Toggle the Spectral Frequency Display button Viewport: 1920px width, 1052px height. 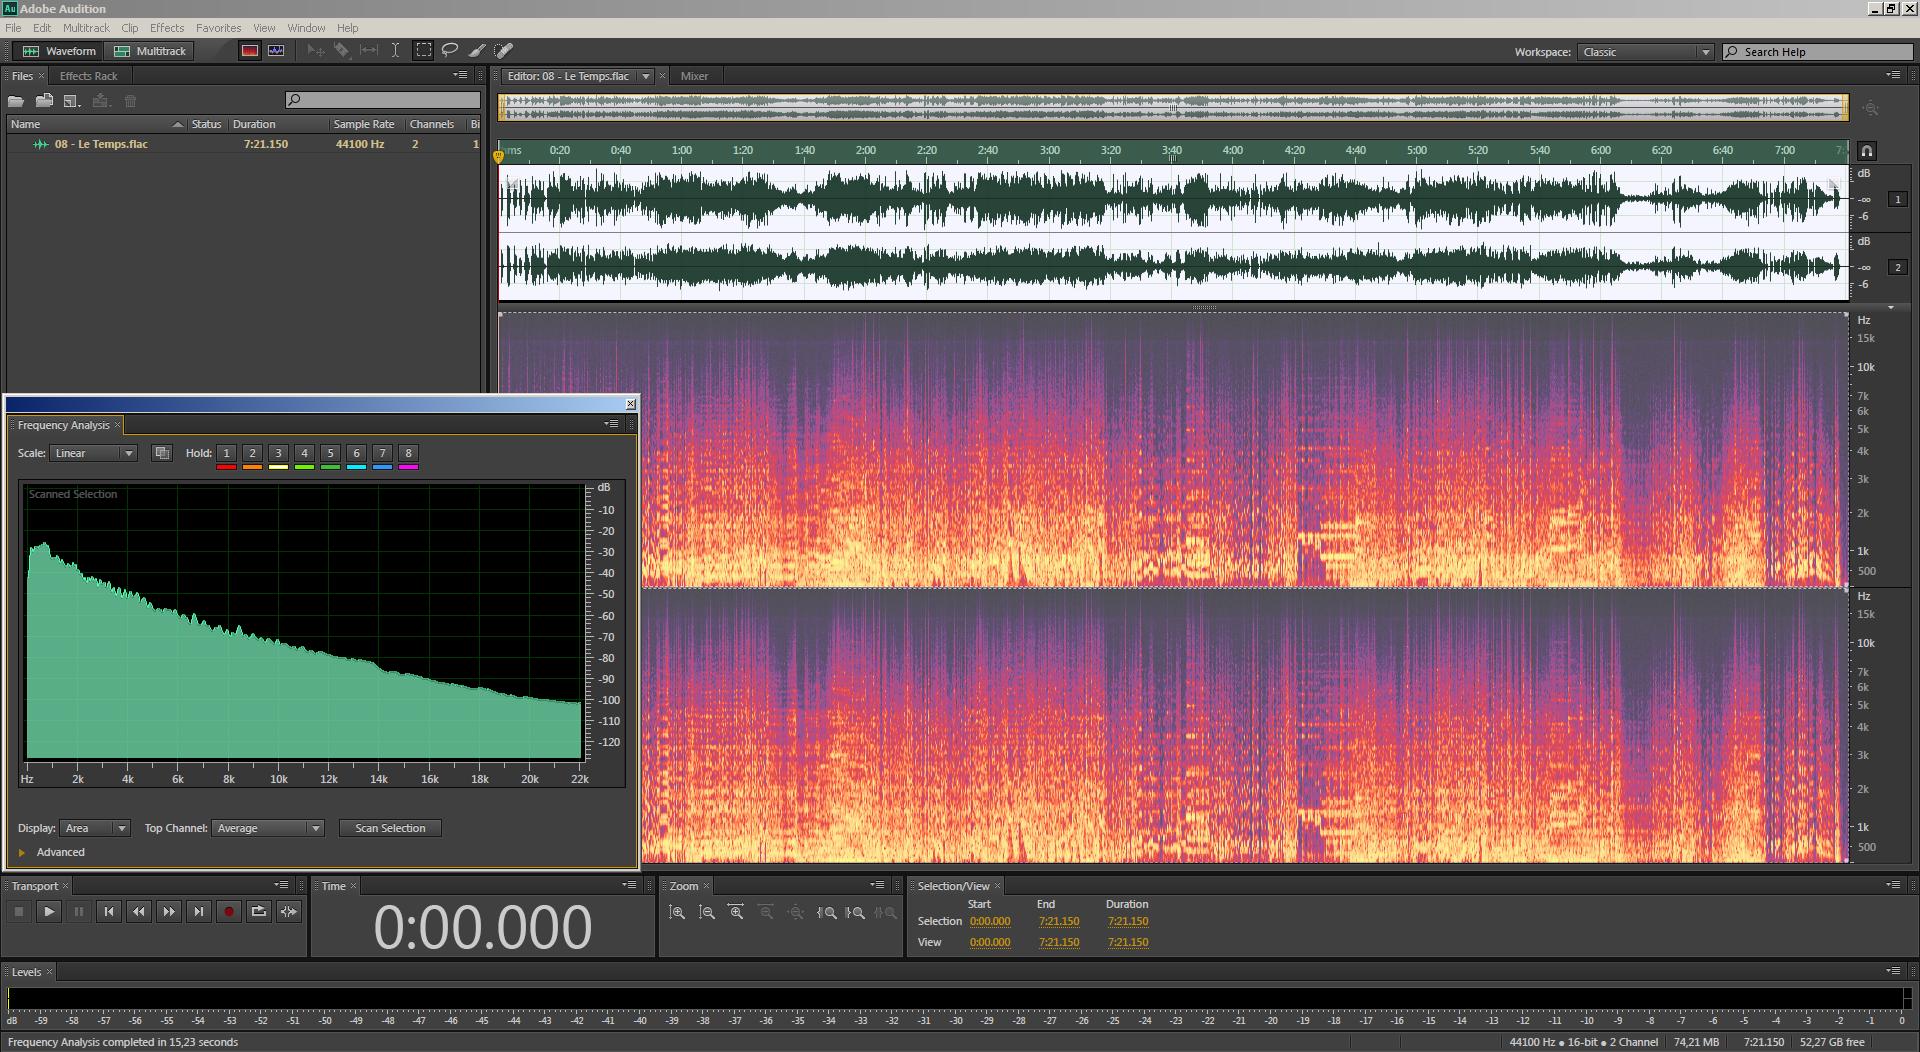tap(250, 51)
